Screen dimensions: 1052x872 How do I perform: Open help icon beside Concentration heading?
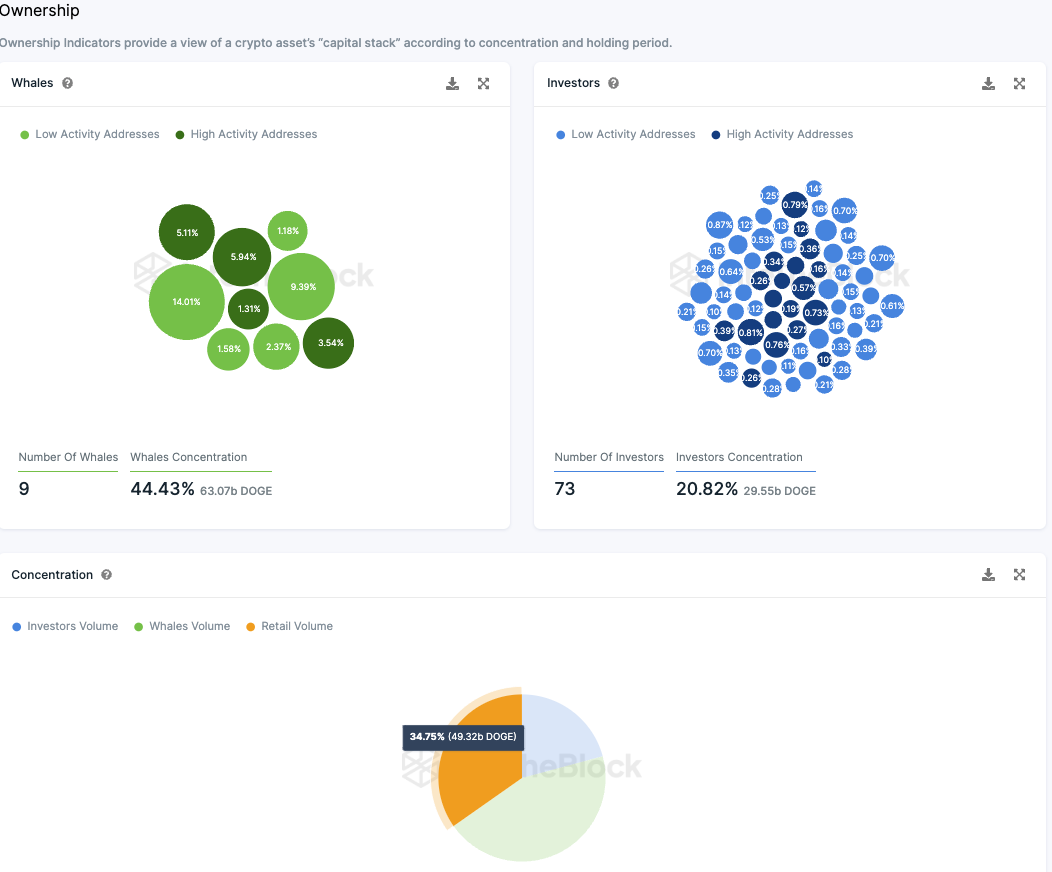pyautogui.click(x=106, y=575)
